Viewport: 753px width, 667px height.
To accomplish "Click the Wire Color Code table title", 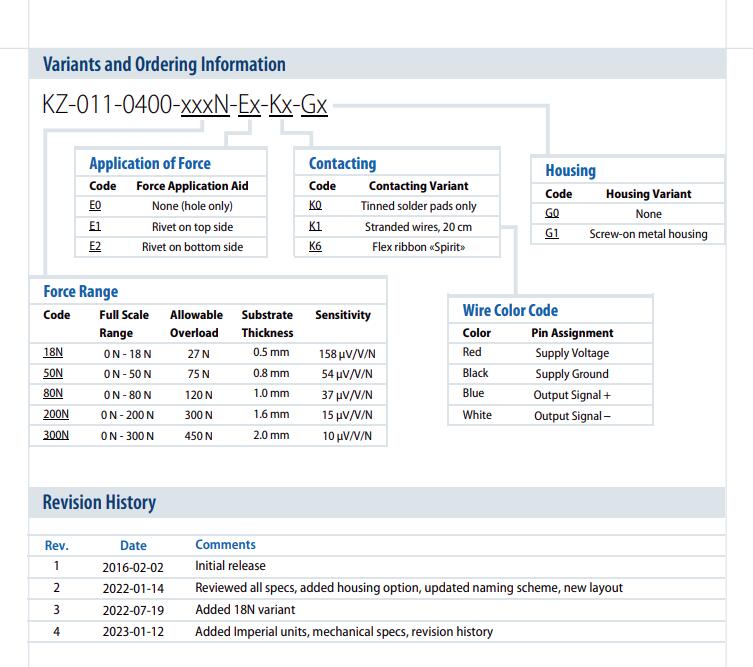I will [510, 310].
